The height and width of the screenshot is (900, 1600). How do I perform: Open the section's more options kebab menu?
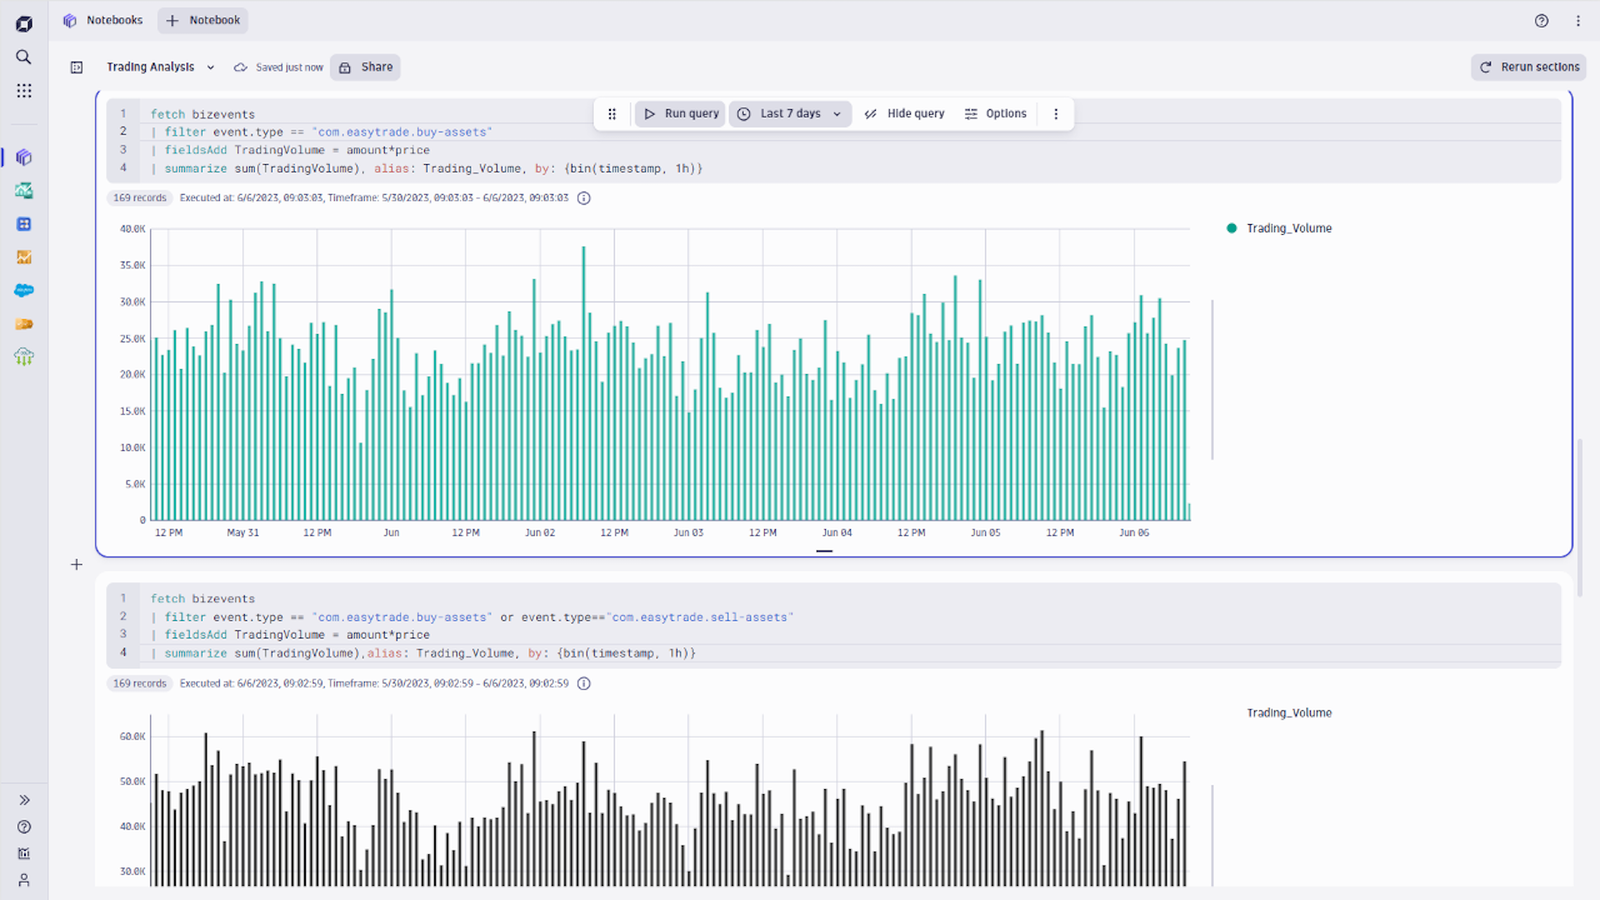coord(1056,114)
